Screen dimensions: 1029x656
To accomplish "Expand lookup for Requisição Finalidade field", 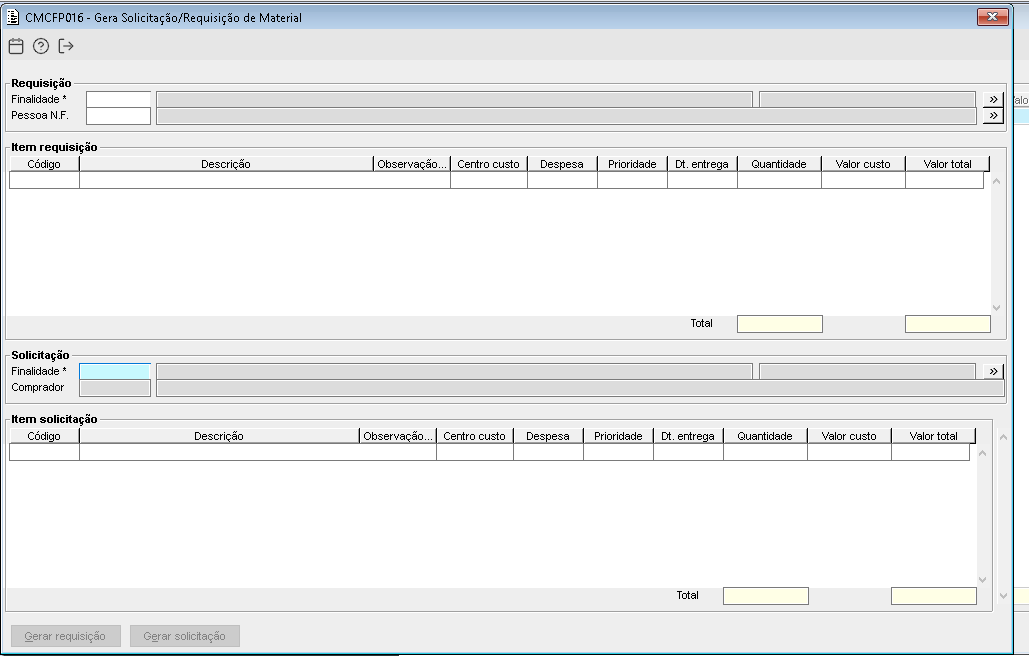I will (x=992, y=99).
